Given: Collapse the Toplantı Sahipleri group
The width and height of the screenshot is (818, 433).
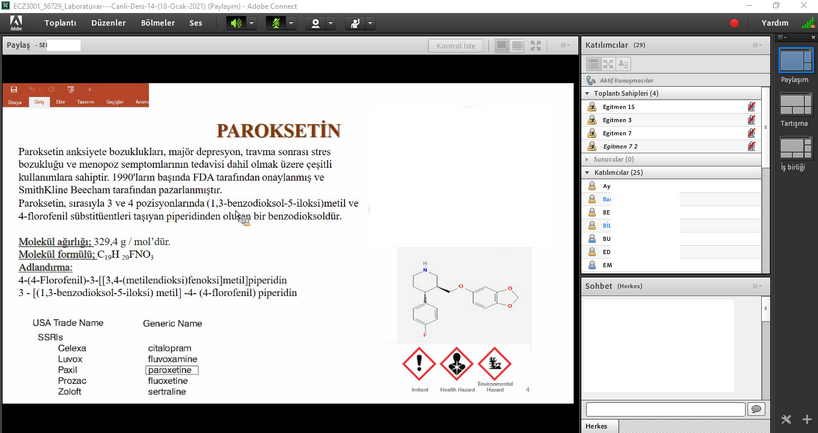Looking at the screenshot, I should [x=588, y=93].
